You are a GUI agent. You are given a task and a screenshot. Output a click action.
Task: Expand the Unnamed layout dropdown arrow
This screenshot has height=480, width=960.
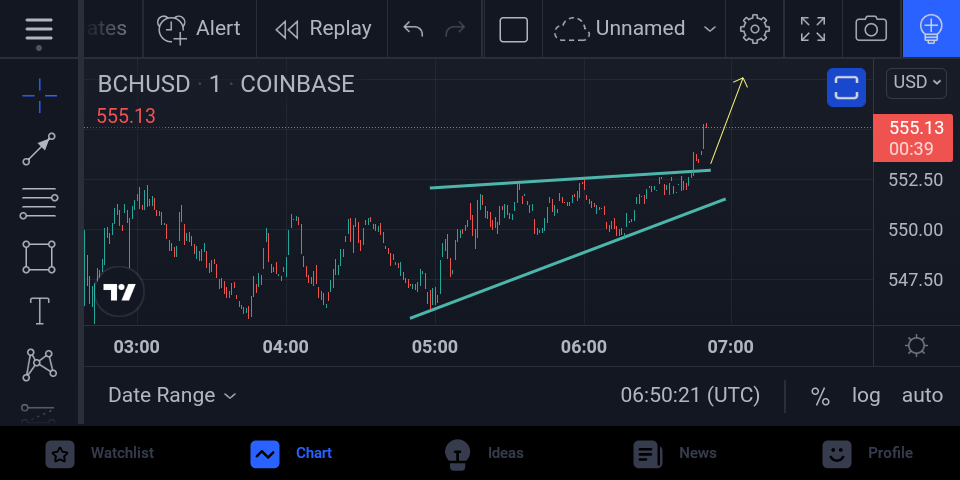[710, 29]
